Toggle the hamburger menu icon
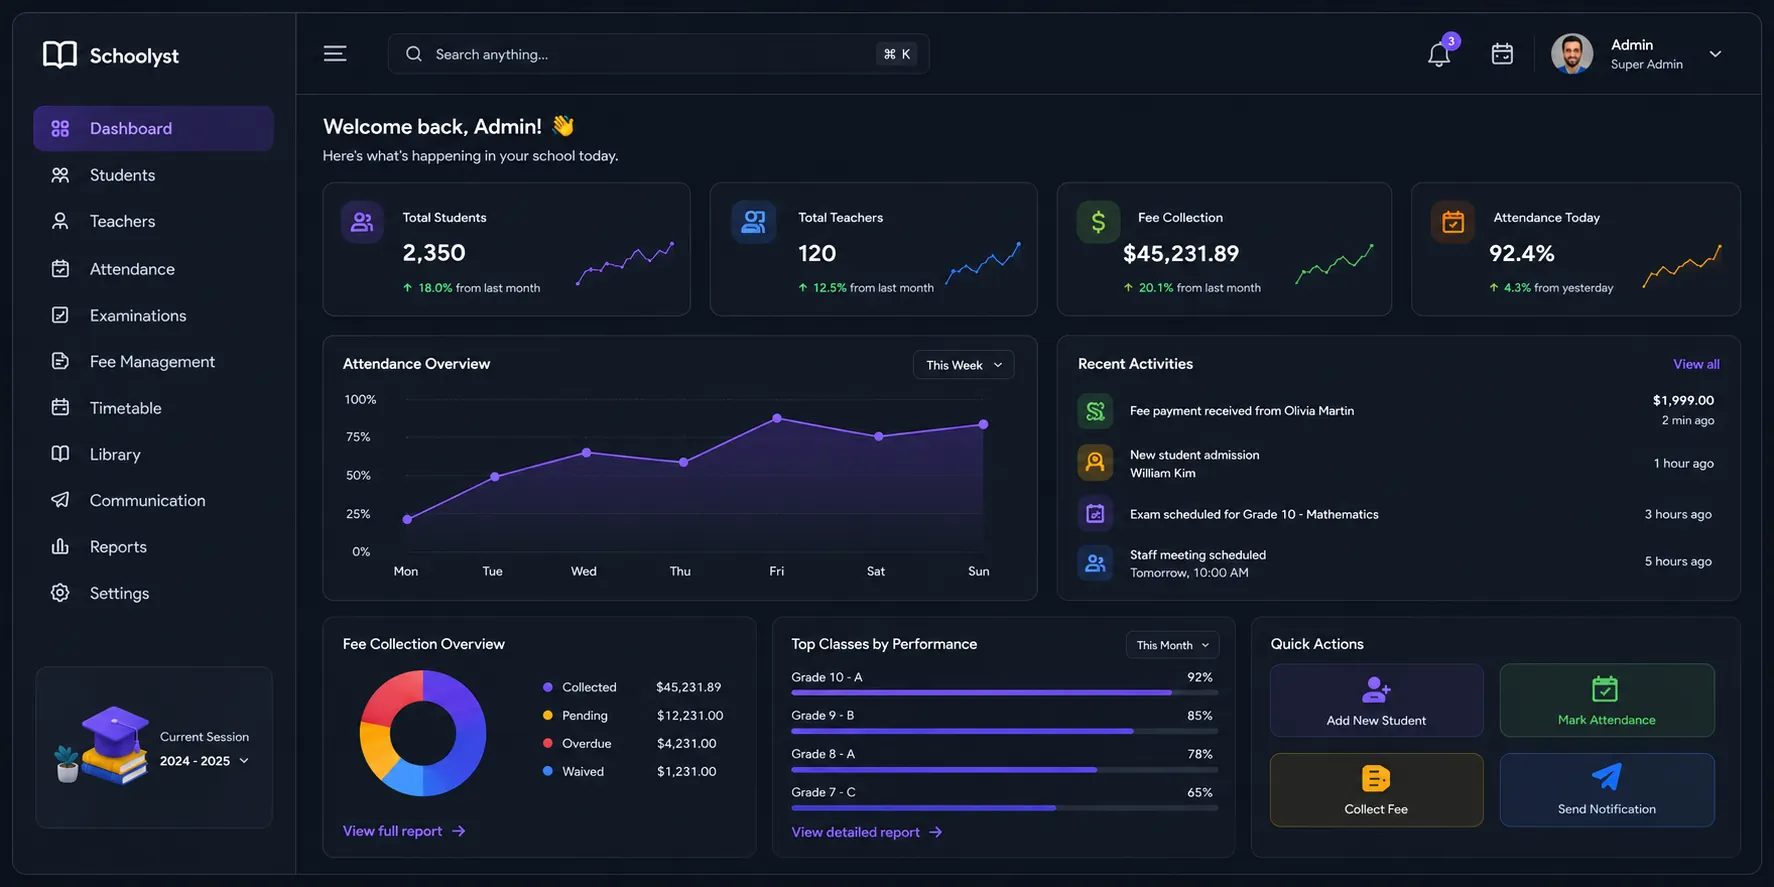1774x887 pixels. click(x=335, y=54)
